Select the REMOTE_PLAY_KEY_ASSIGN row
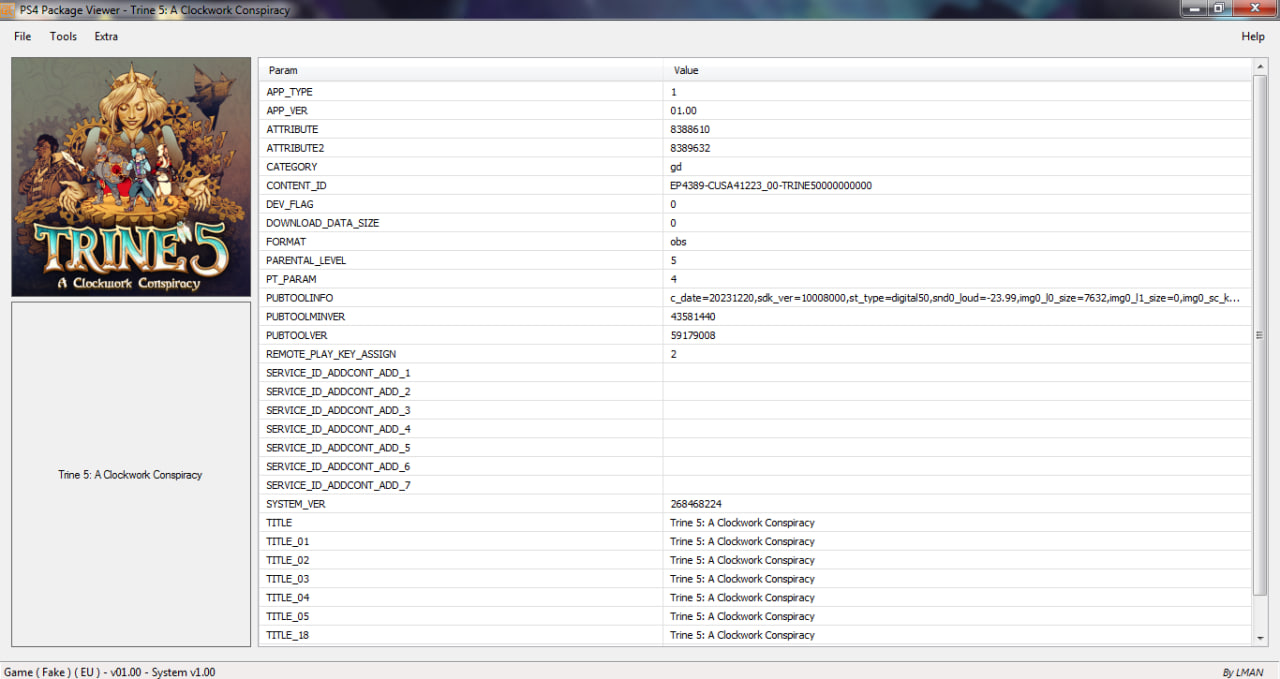This screenshot has height=679, width=1280. [x=755, y=354]
